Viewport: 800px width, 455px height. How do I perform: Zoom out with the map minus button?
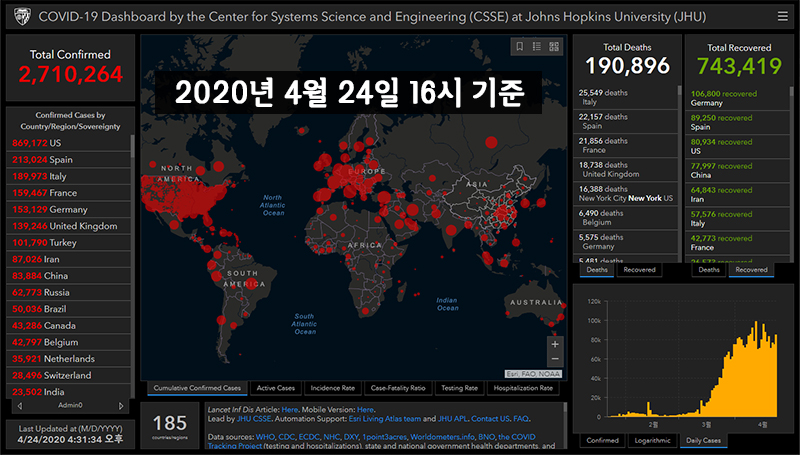(555, 359)
